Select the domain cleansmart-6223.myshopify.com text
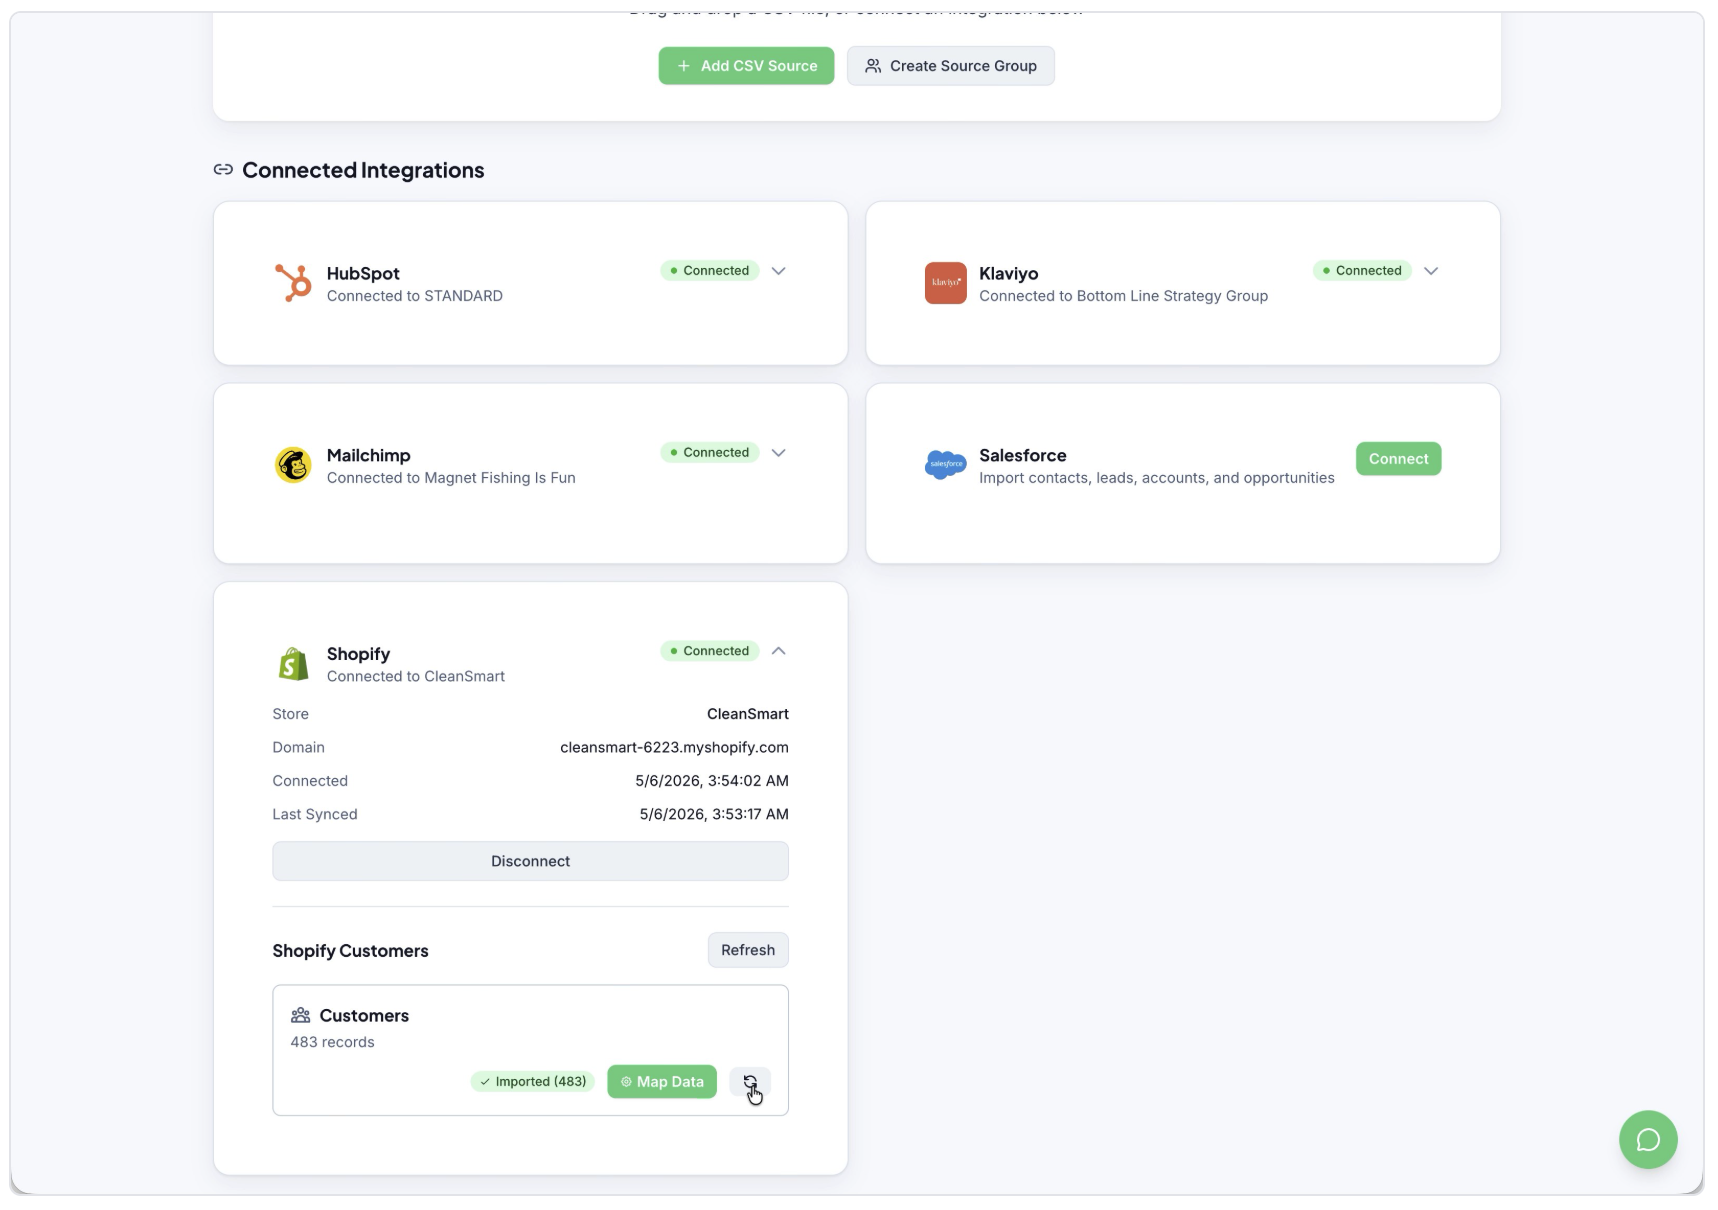 (674, 748)
